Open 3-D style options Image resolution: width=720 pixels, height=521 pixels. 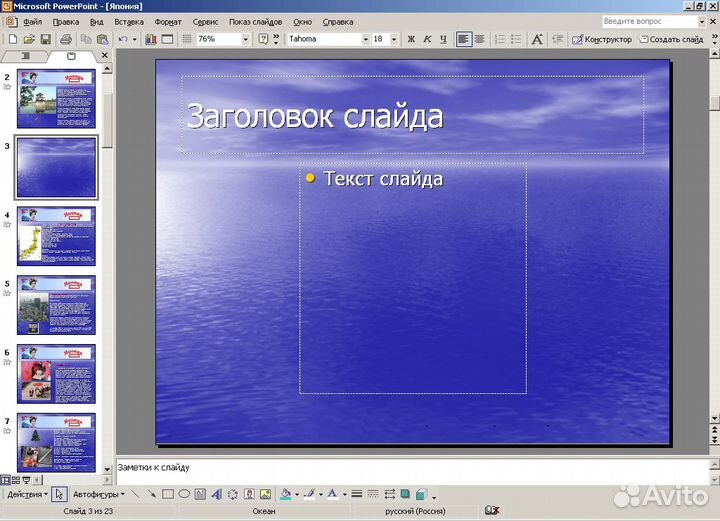(421, 494)
